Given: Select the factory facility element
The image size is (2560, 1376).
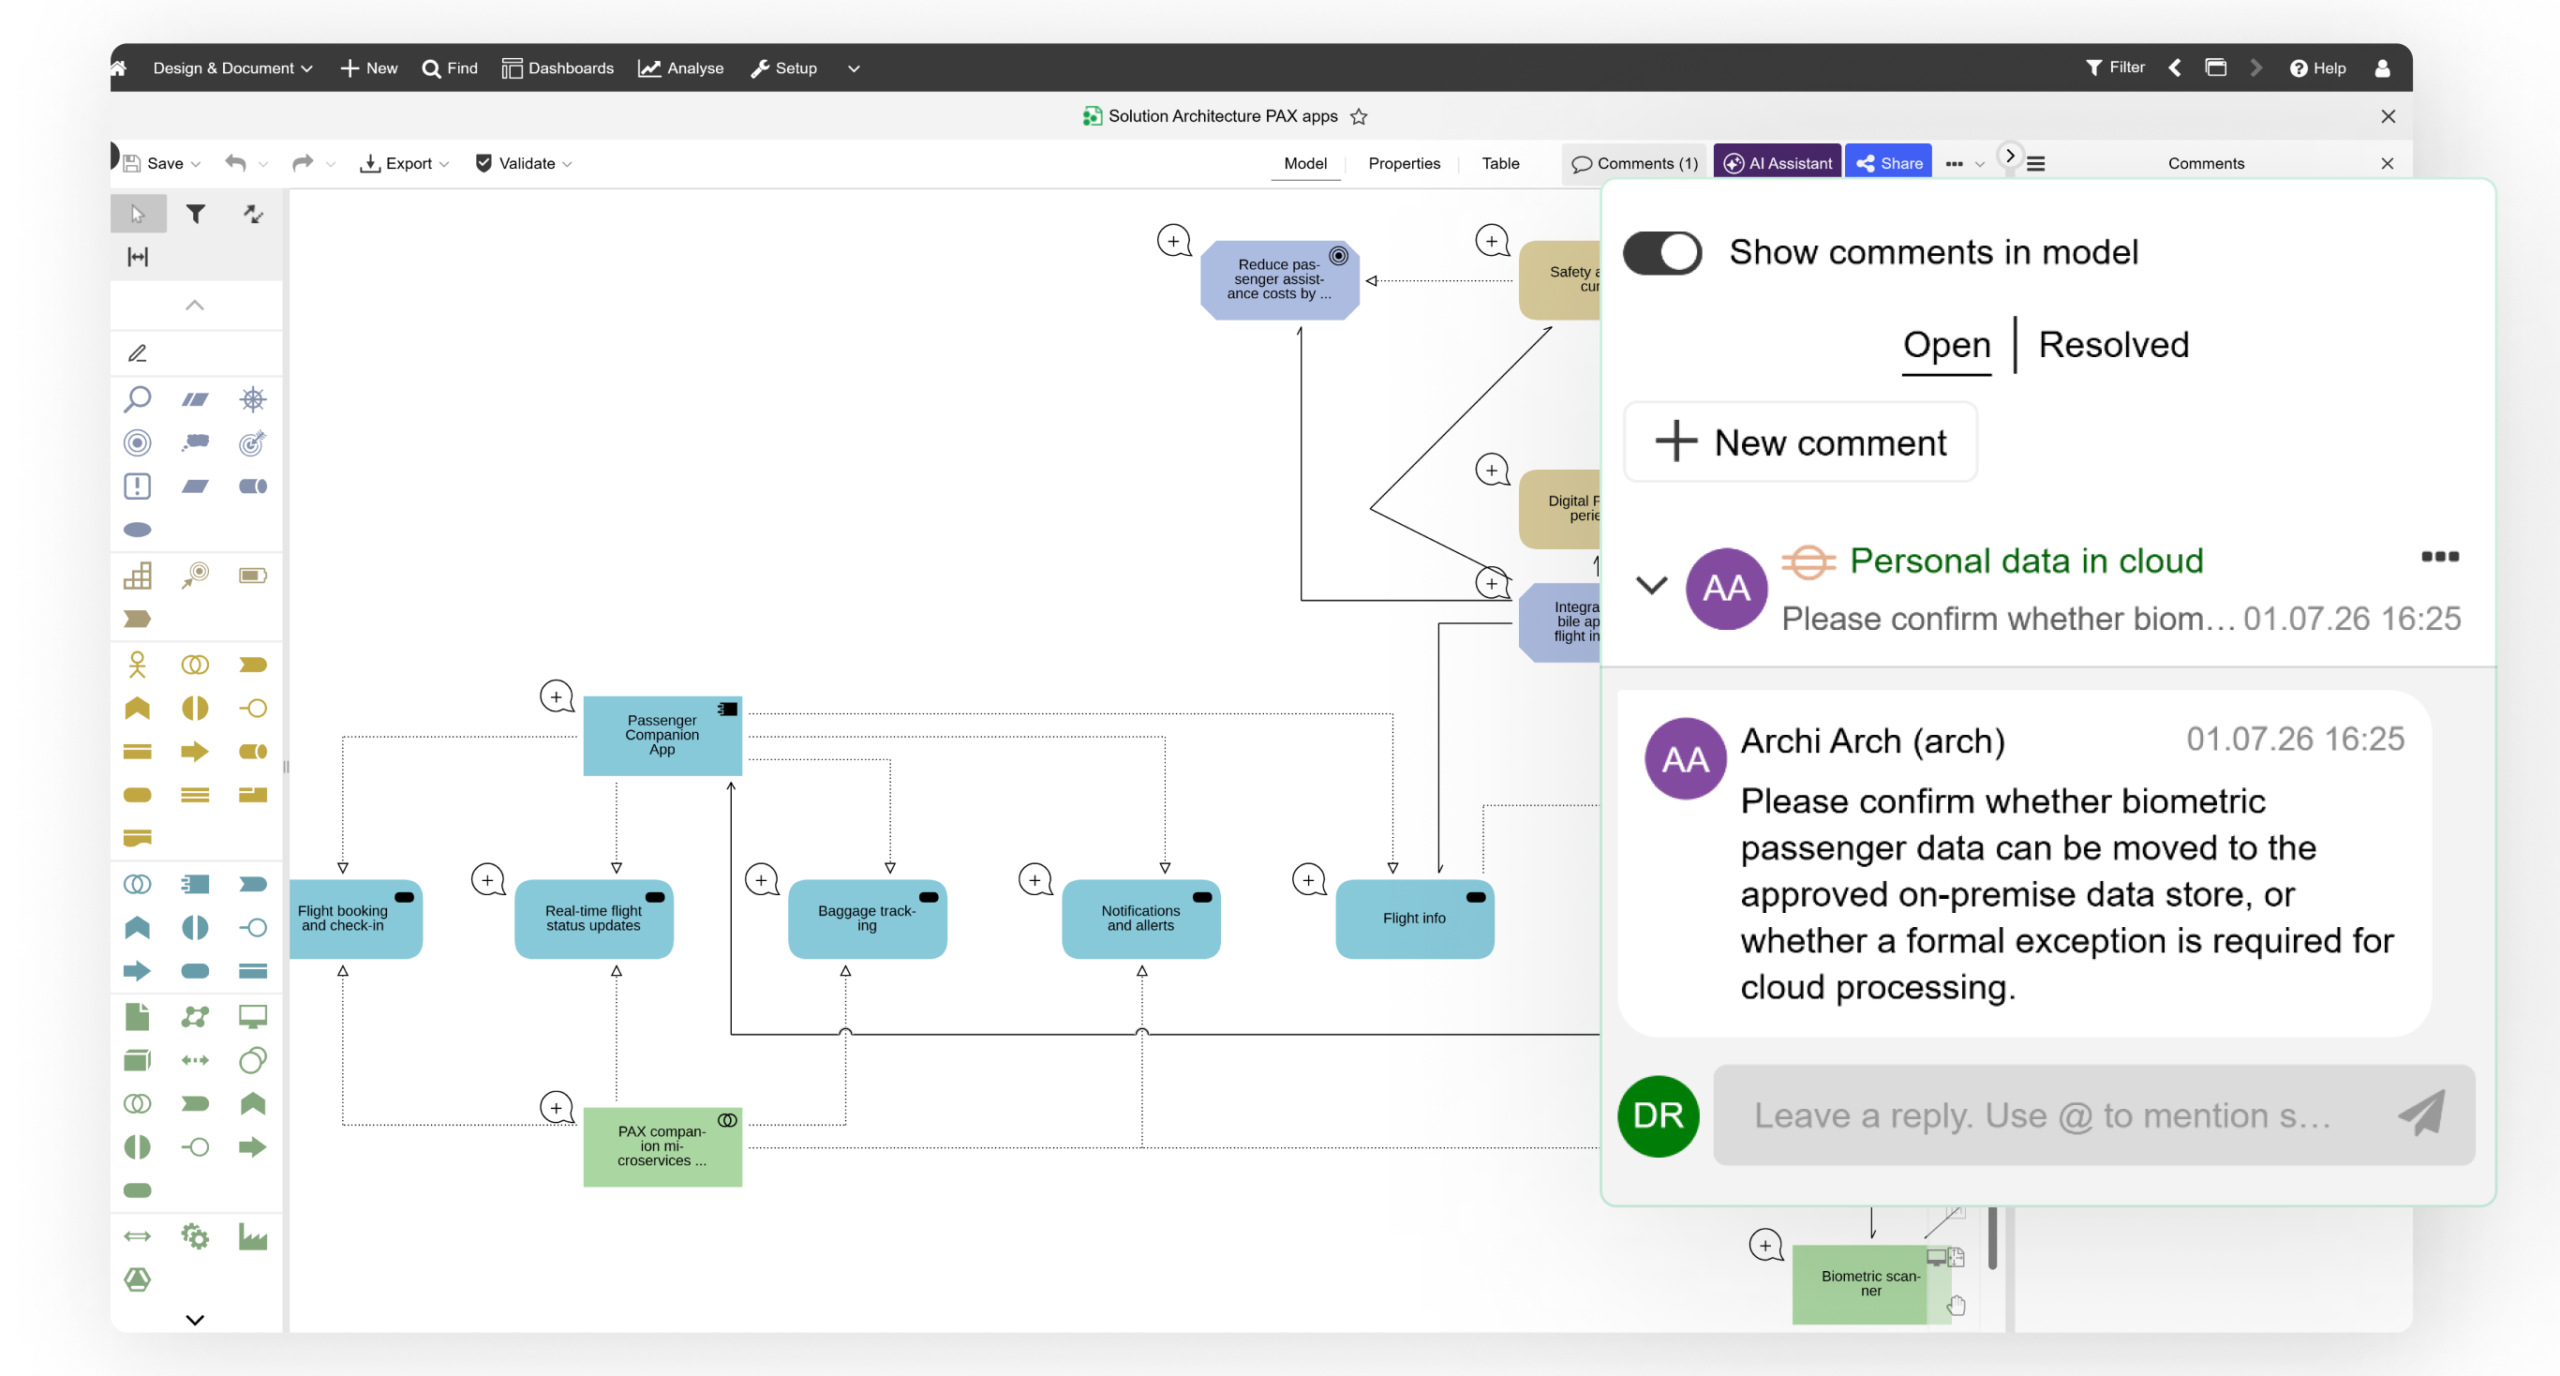Looking at the screenshot, I should [x=253, y=1237].
